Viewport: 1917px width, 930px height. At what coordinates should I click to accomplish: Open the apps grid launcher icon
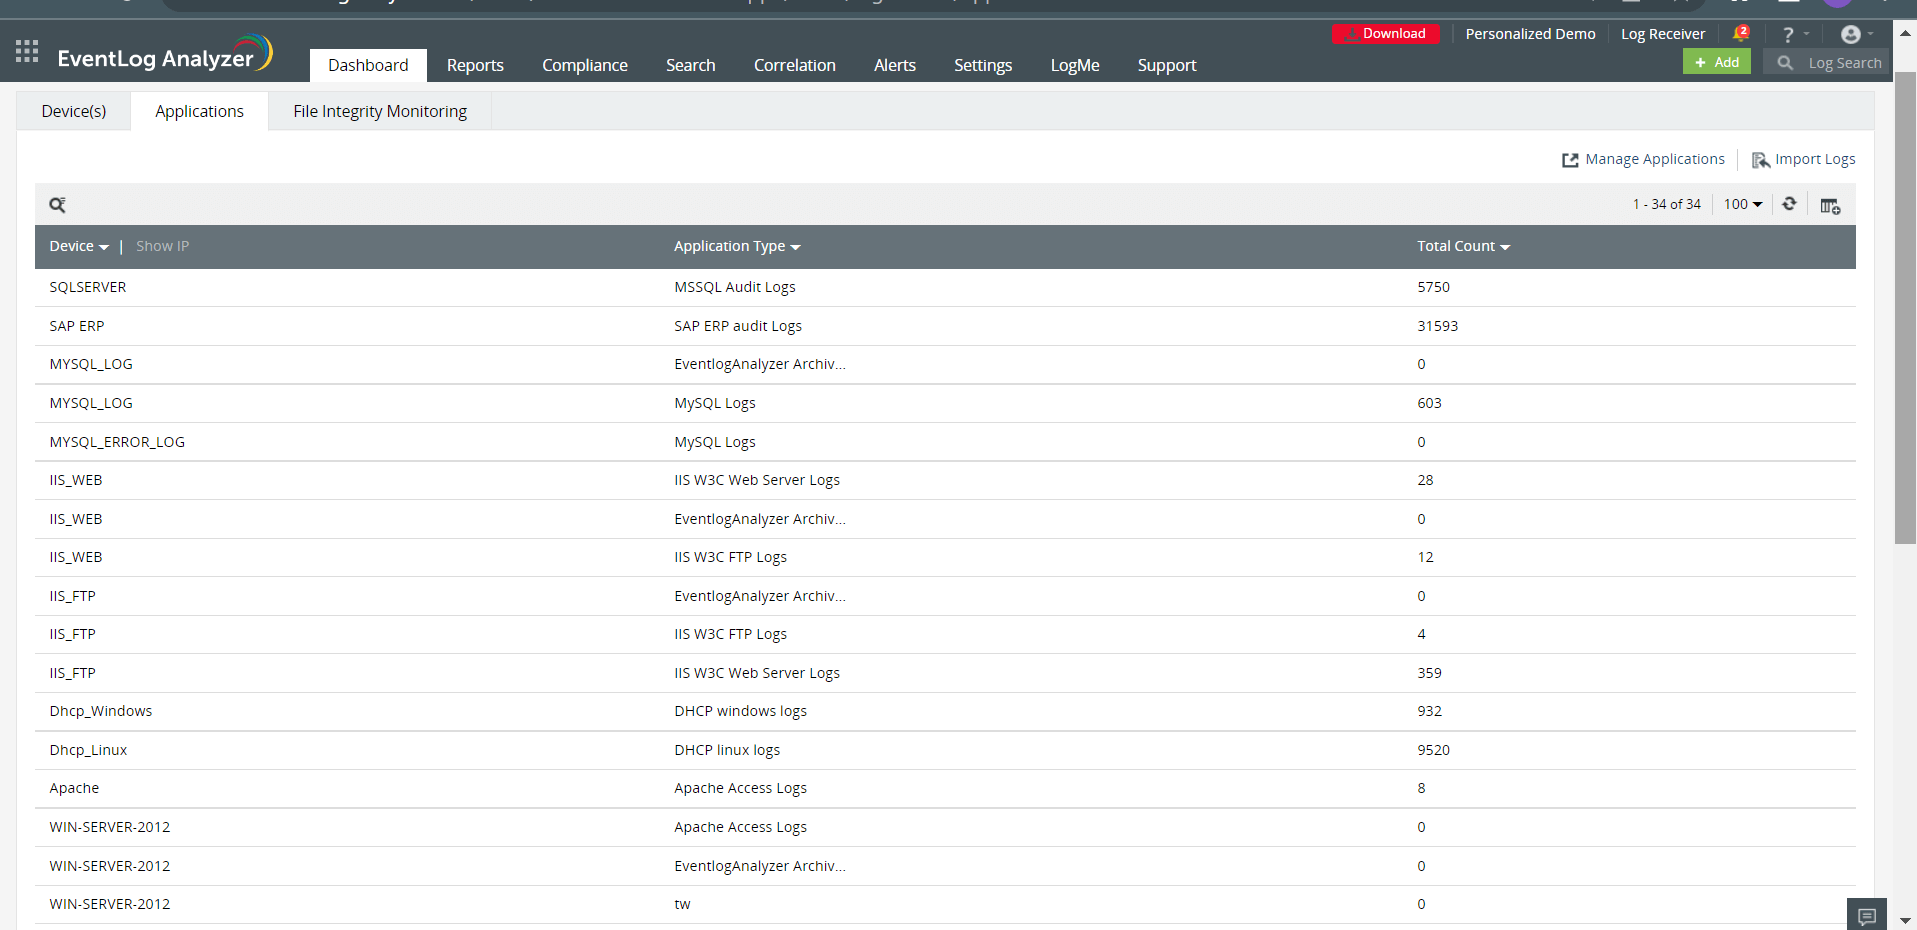(27, 51)
